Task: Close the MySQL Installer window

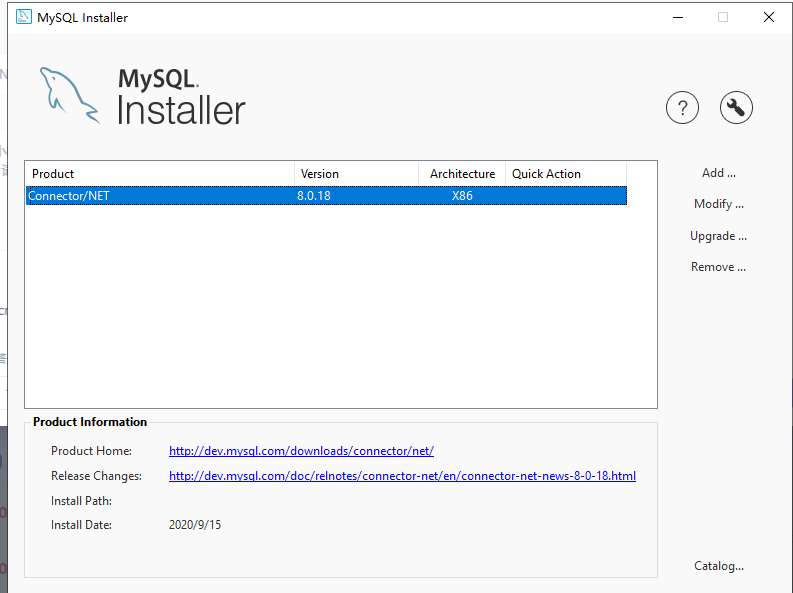Action: pos(769,17)
